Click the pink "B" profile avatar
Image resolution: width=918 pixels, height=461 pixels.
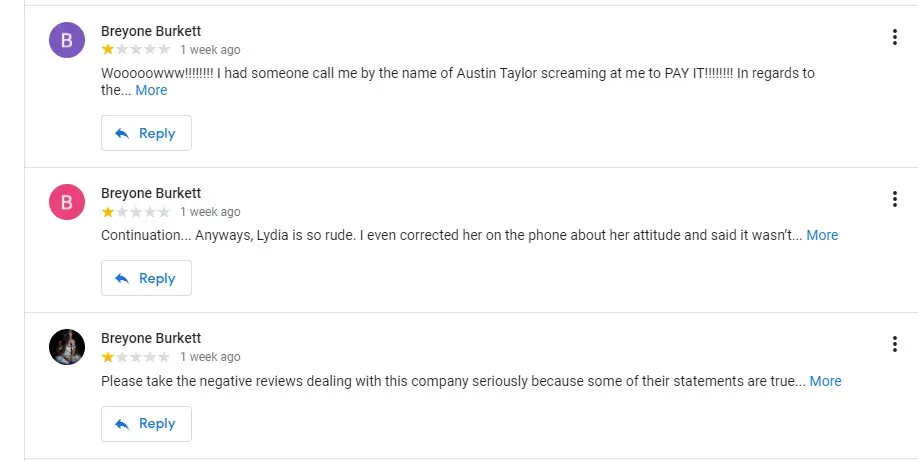pos(67,202)
